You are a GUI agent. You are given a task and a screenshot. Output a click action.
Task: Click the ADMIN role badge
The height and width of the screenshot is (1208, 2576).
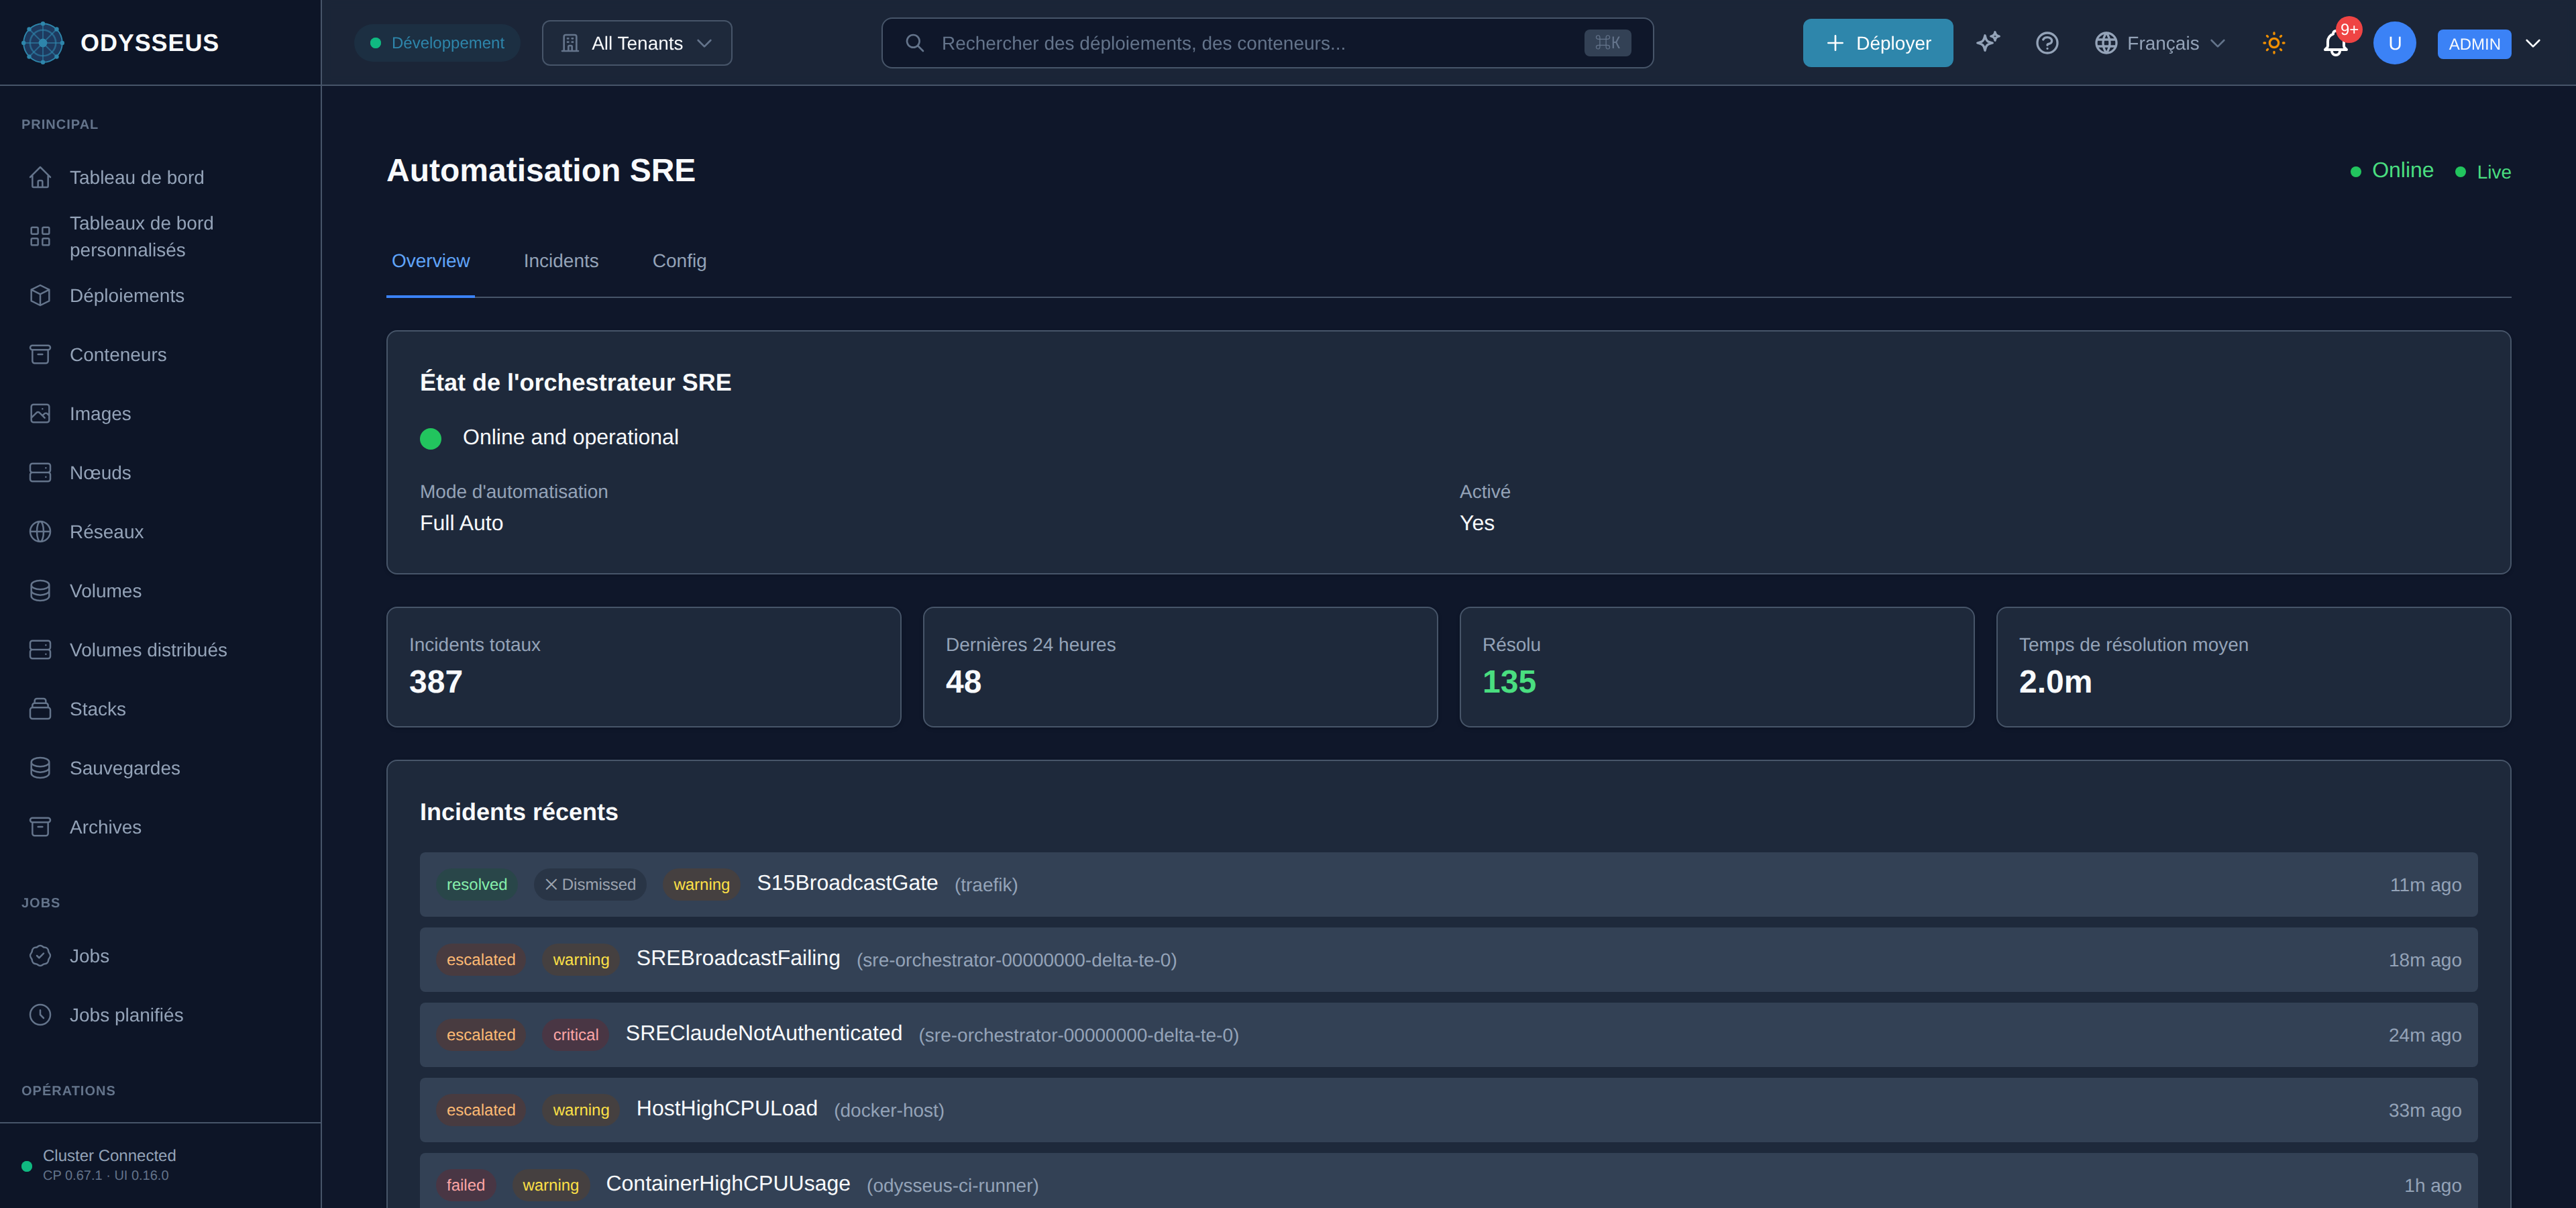pyautogui.click(x=2474, y=44)
